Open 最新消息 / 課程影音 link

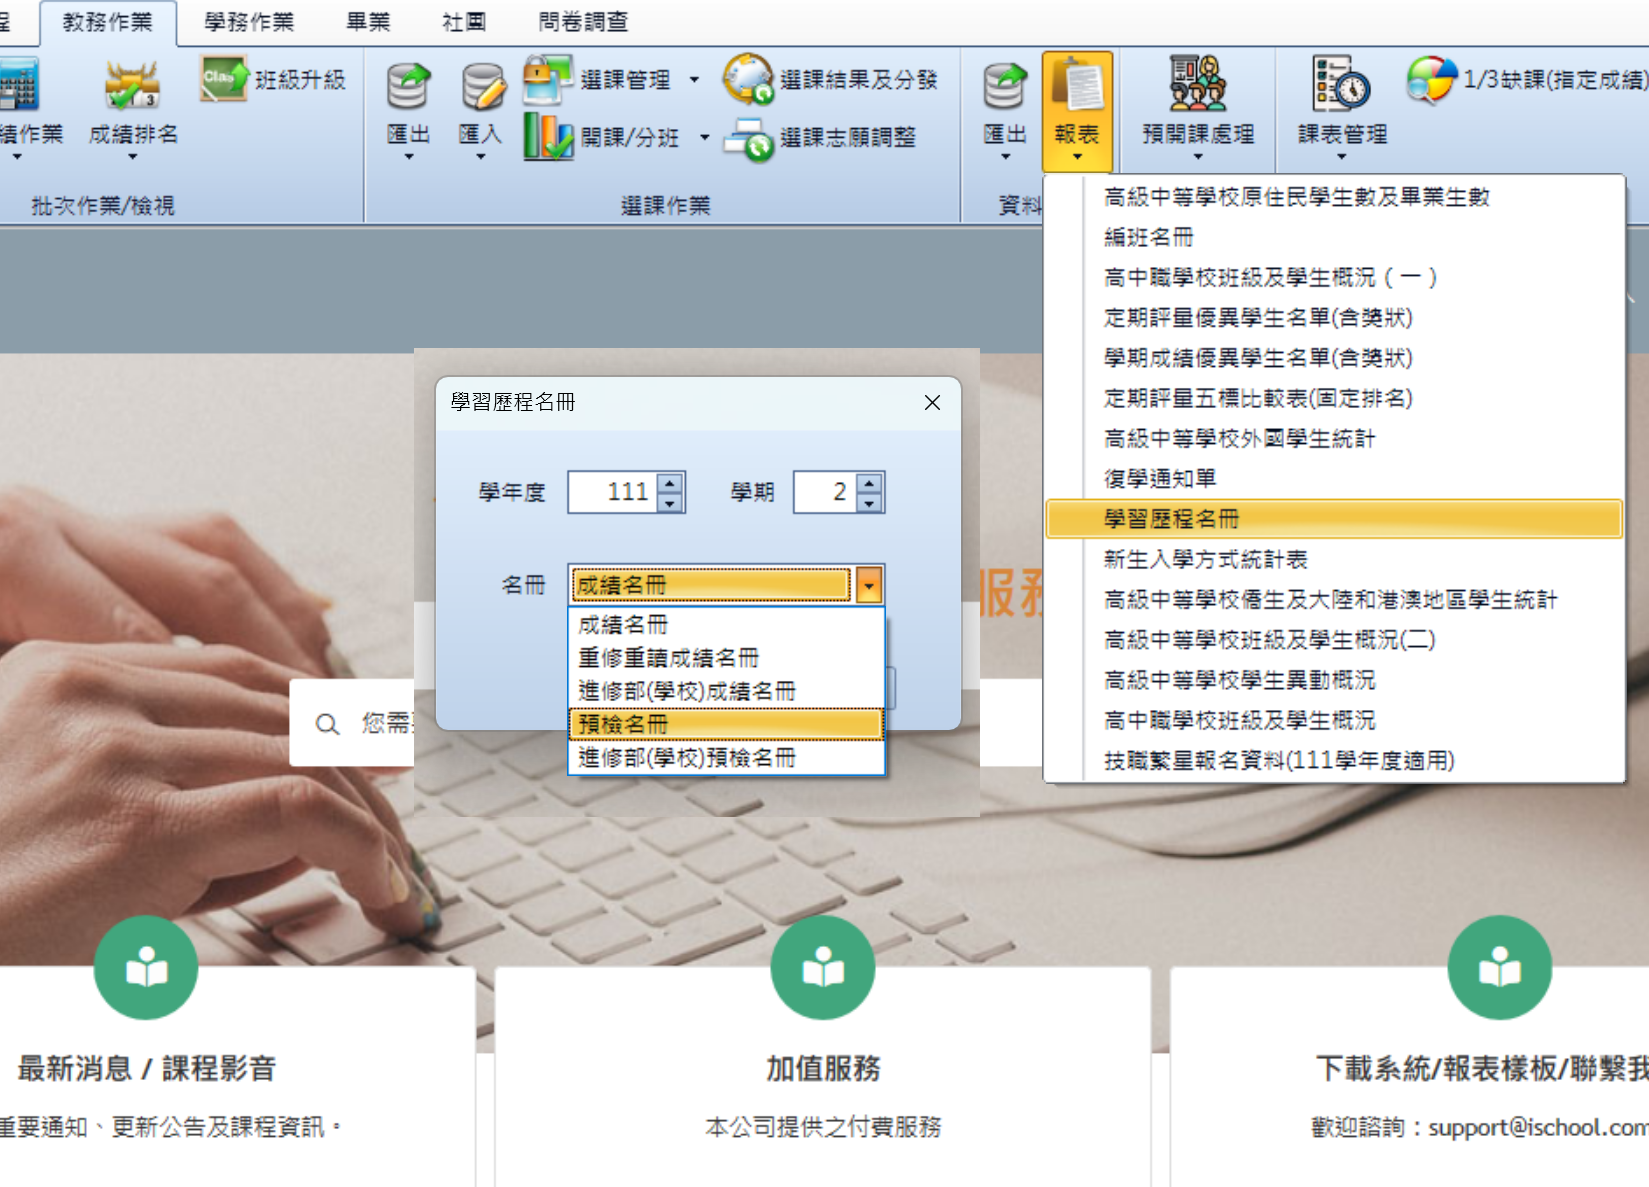146,1068
